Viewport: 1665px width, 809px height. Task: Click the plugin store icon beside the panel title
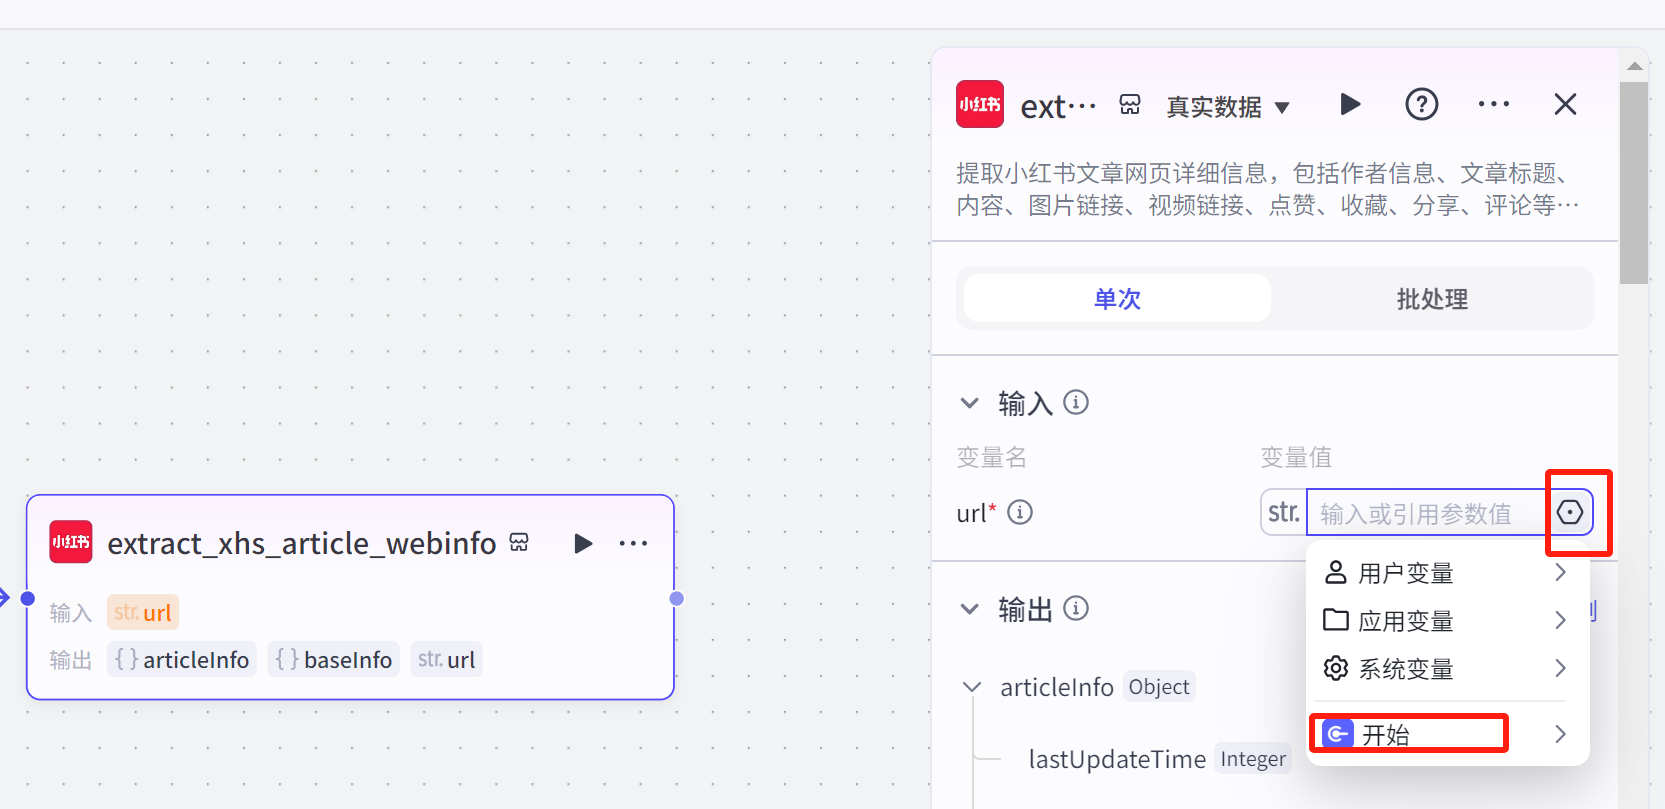(x=1130, y=105)
